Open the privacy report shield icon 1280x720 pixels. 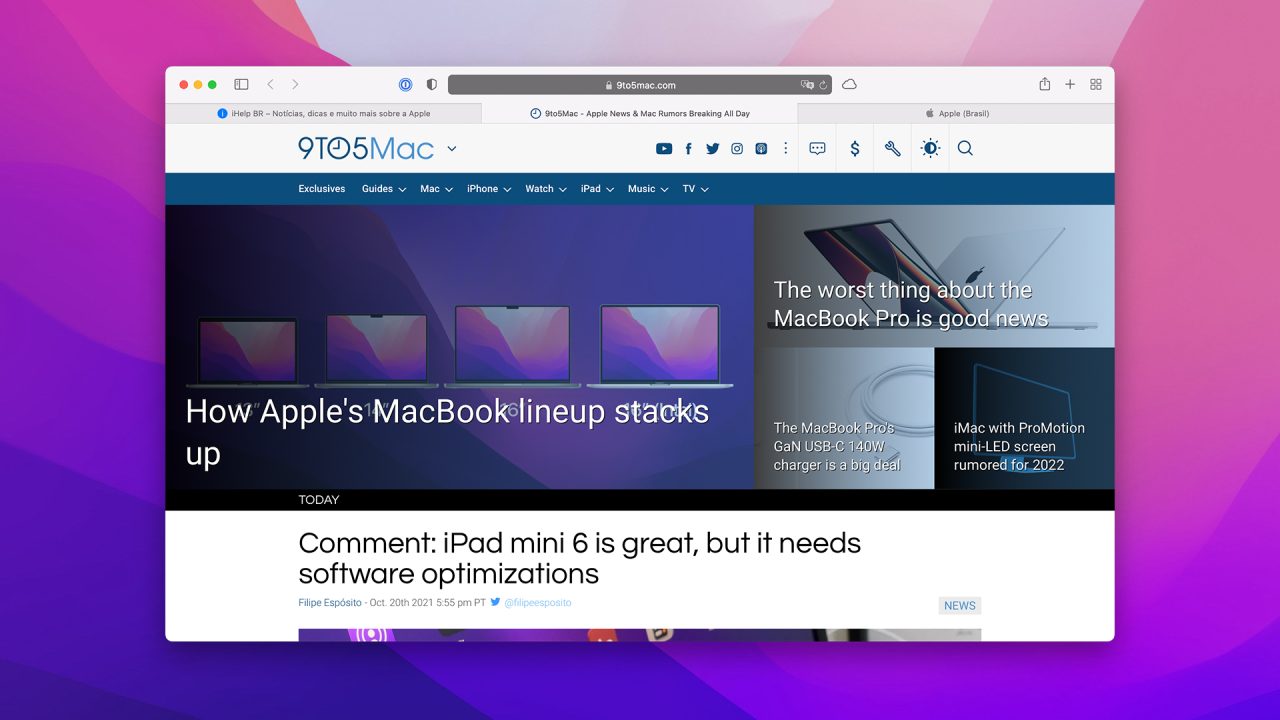[432, 85]
